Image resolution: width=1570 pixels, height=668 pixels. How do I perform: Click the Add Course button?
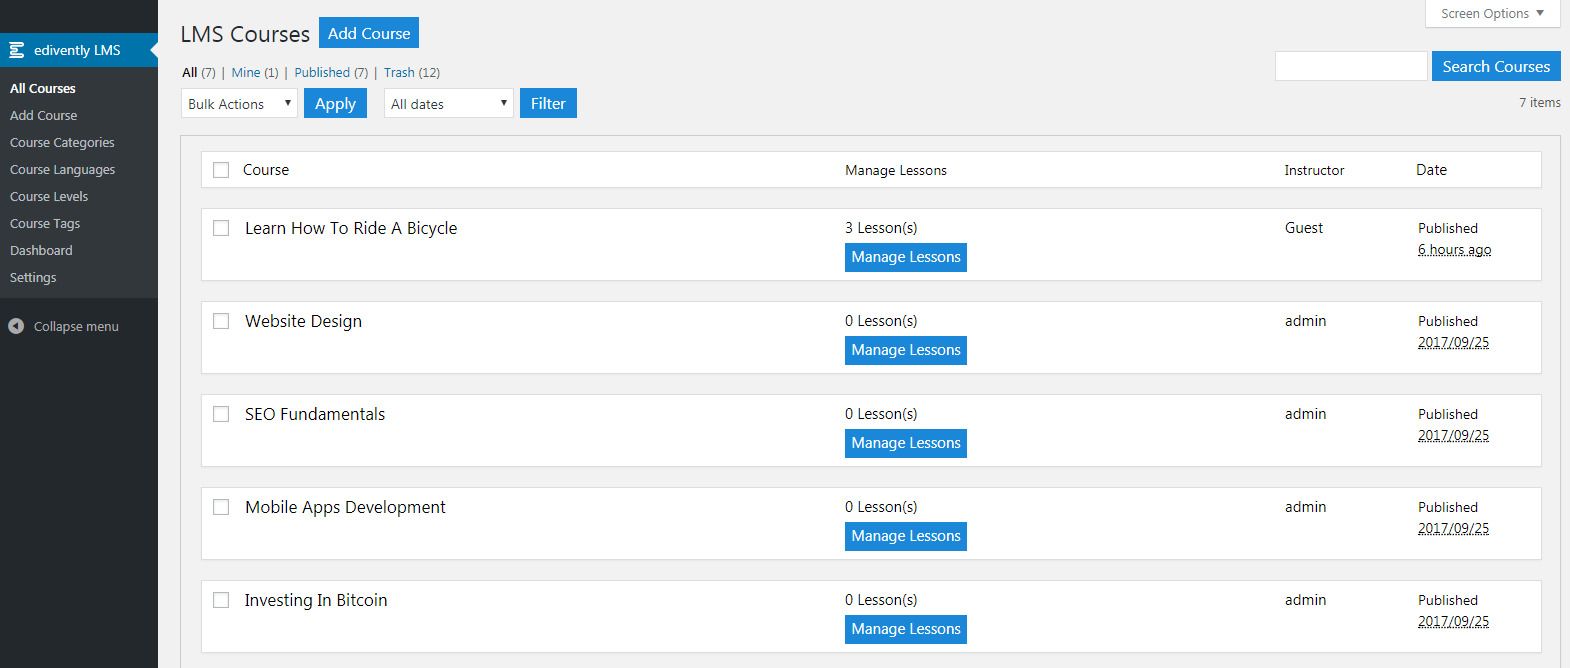[x=369, y=33]
